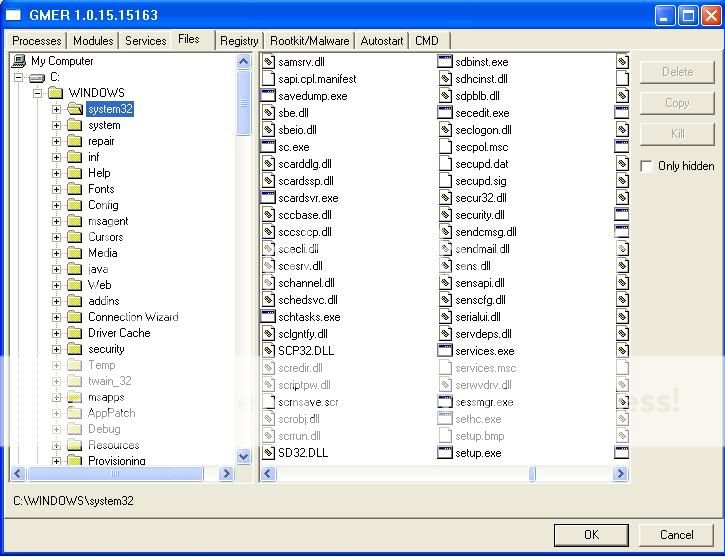Click the schedsvc.dll file icon
The image size is (725, 557).
coord(268,300)
